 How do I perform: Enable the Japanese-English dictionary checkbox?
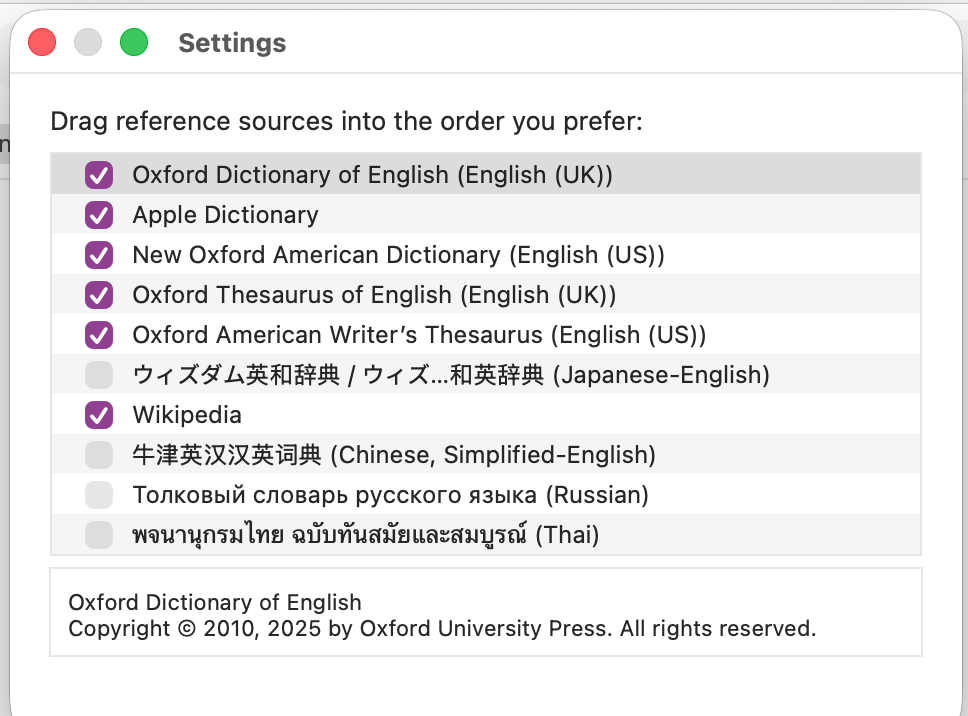pyautogui.click(x=99, y=375)
